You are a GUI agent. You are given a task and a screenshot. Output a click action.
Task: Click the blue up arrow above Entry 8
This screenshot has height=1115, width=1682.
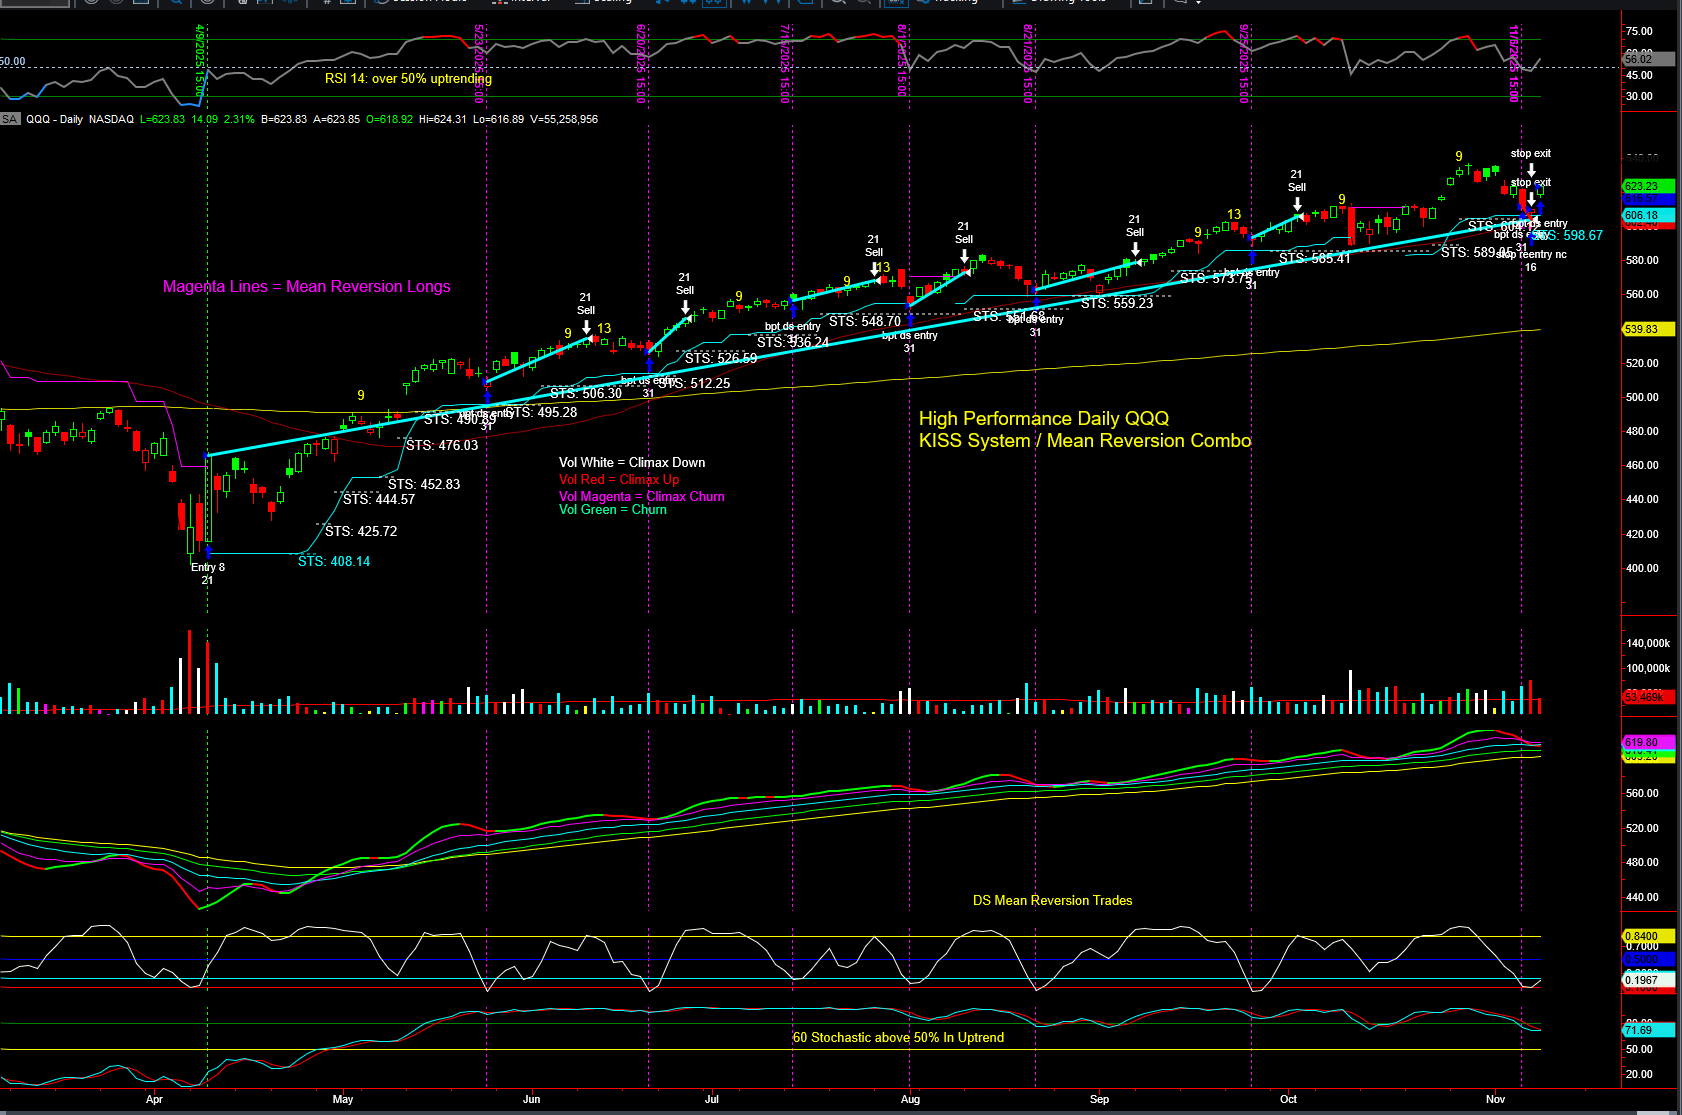click(208, 550)
